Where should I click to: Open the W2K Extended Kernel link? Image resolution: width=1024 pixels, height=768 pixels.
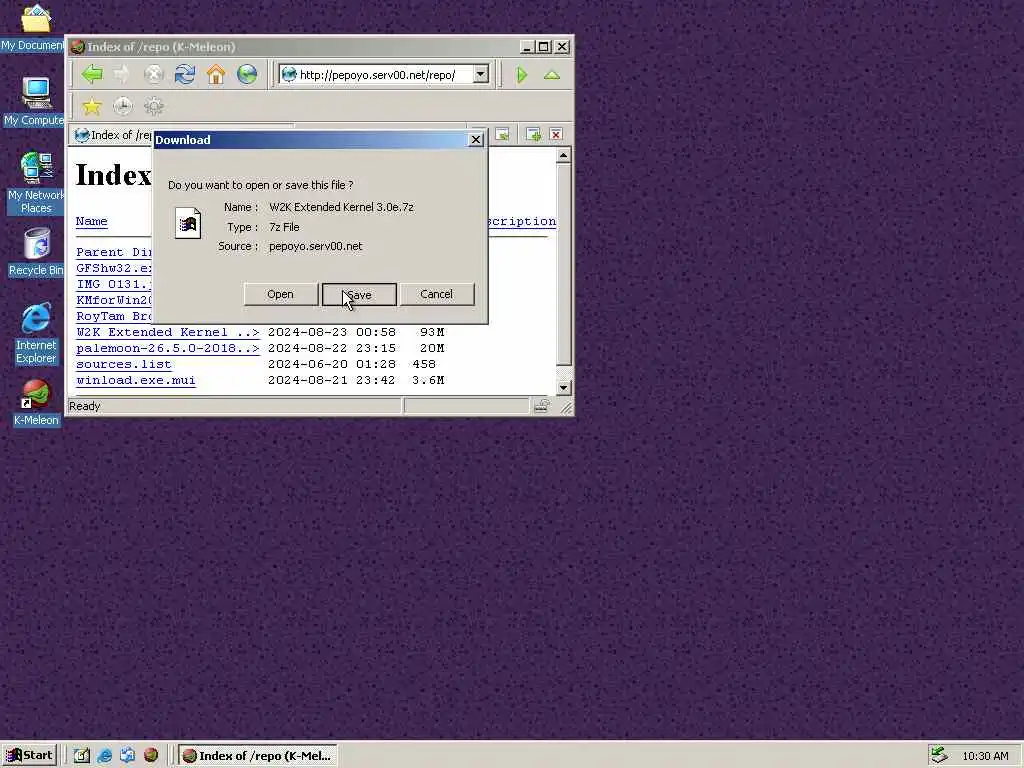[x=167, y=332]
